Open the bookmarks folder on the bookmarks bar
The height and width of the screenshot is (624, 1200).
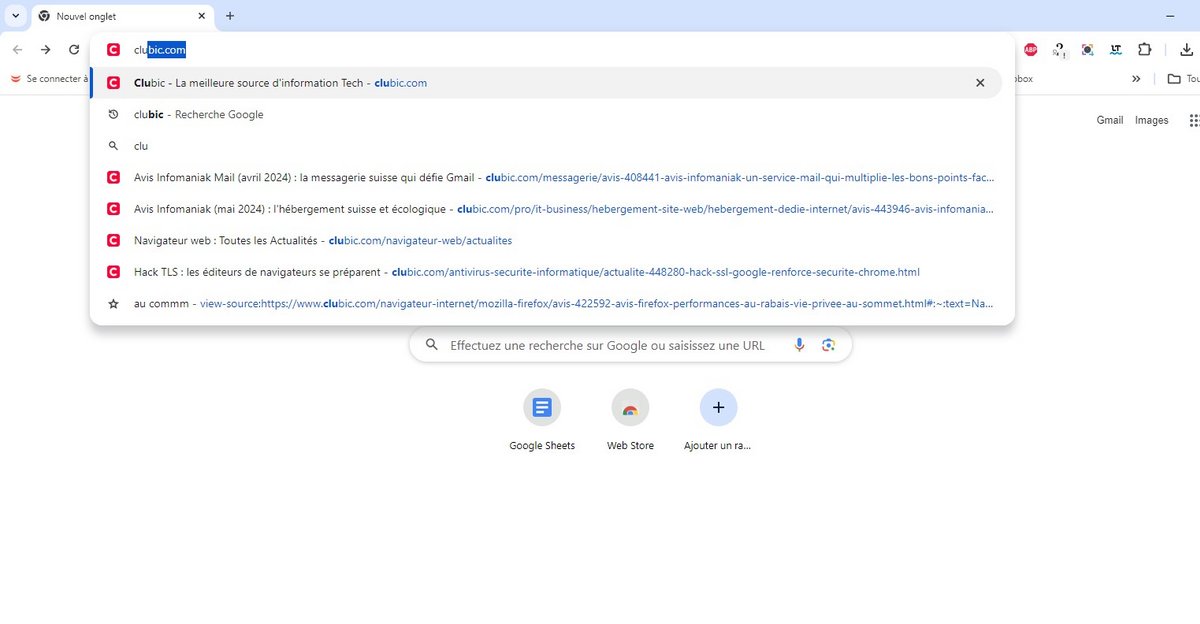pos(1182,79)
